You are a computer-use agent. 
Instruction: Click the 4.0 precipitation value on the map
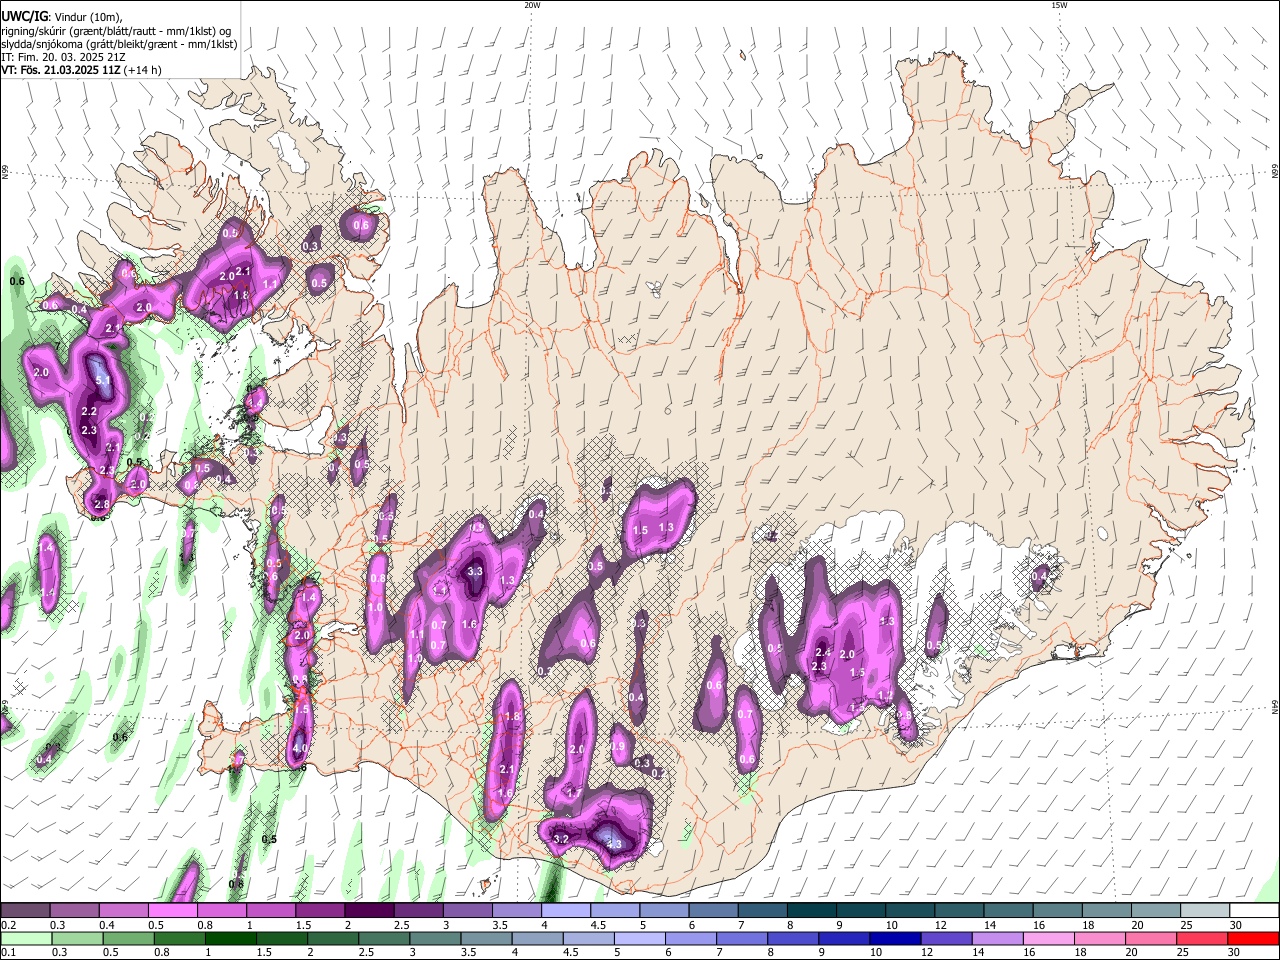(299, 748)
